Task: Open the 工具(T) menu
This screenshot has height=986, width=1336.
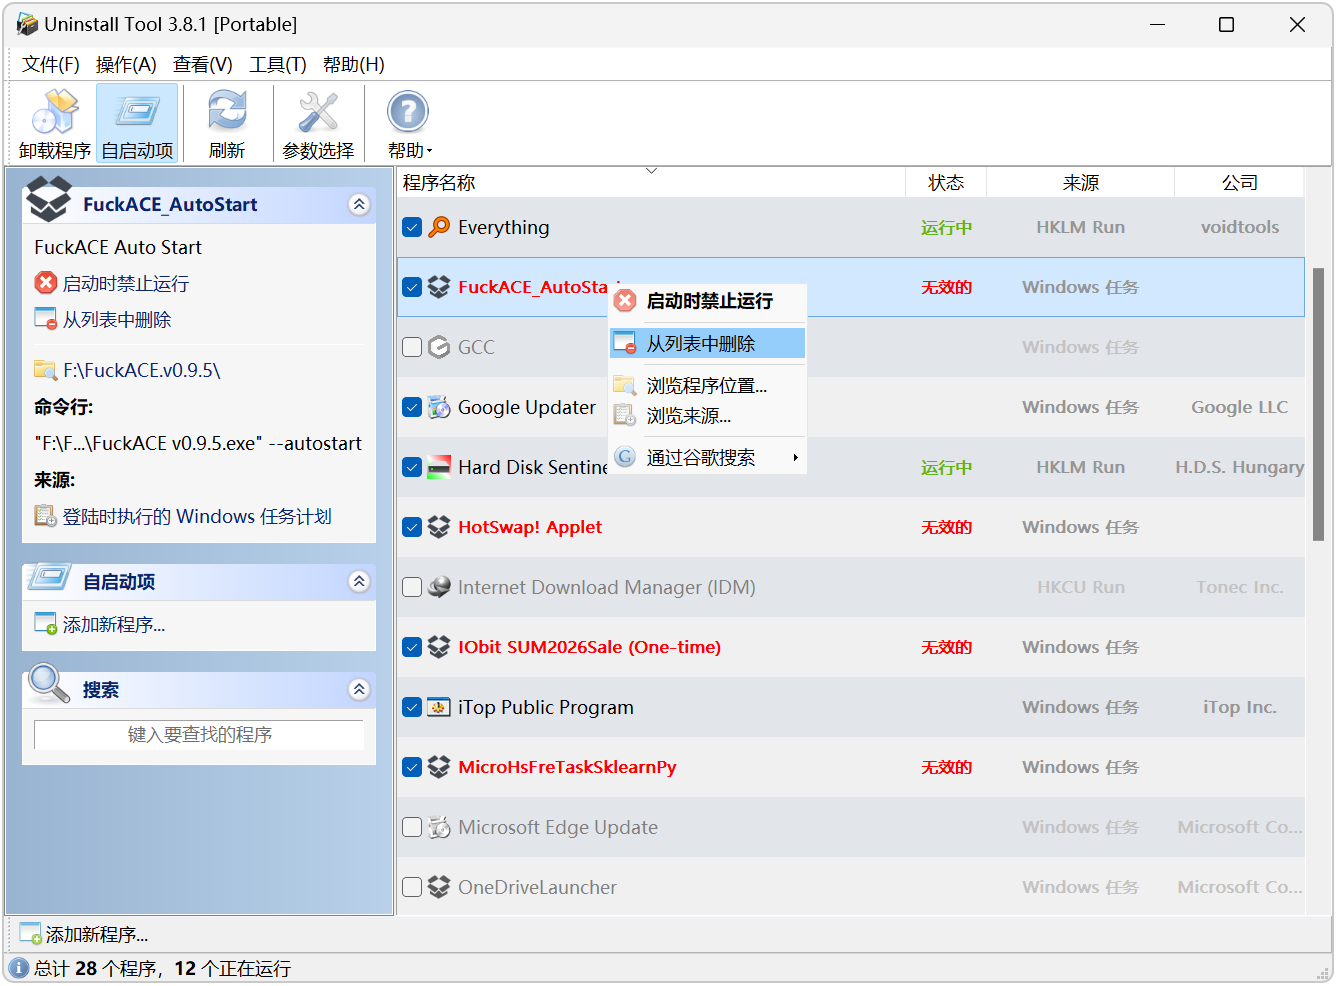Action: pyautogui.click(x=278, y=65)
